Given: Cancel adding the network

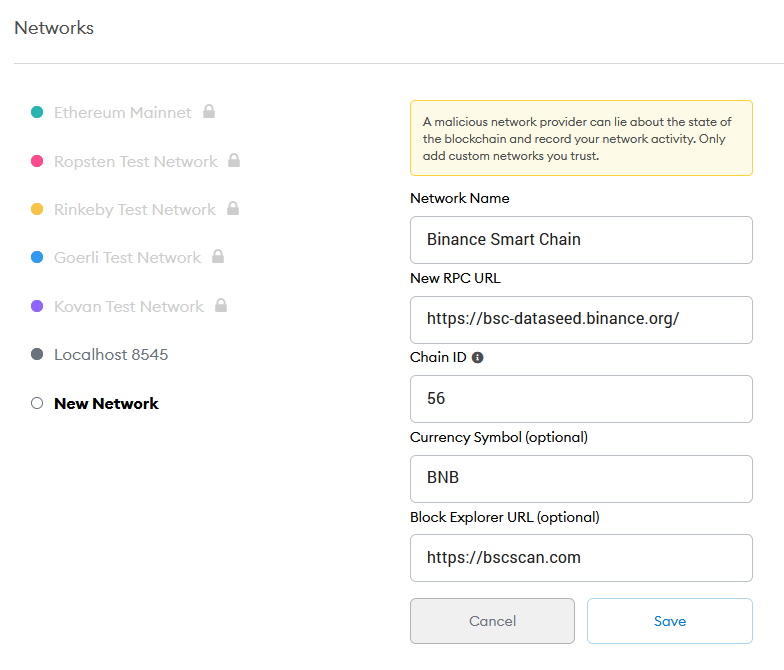Looking at the screenshot, I should click(492, 621).
